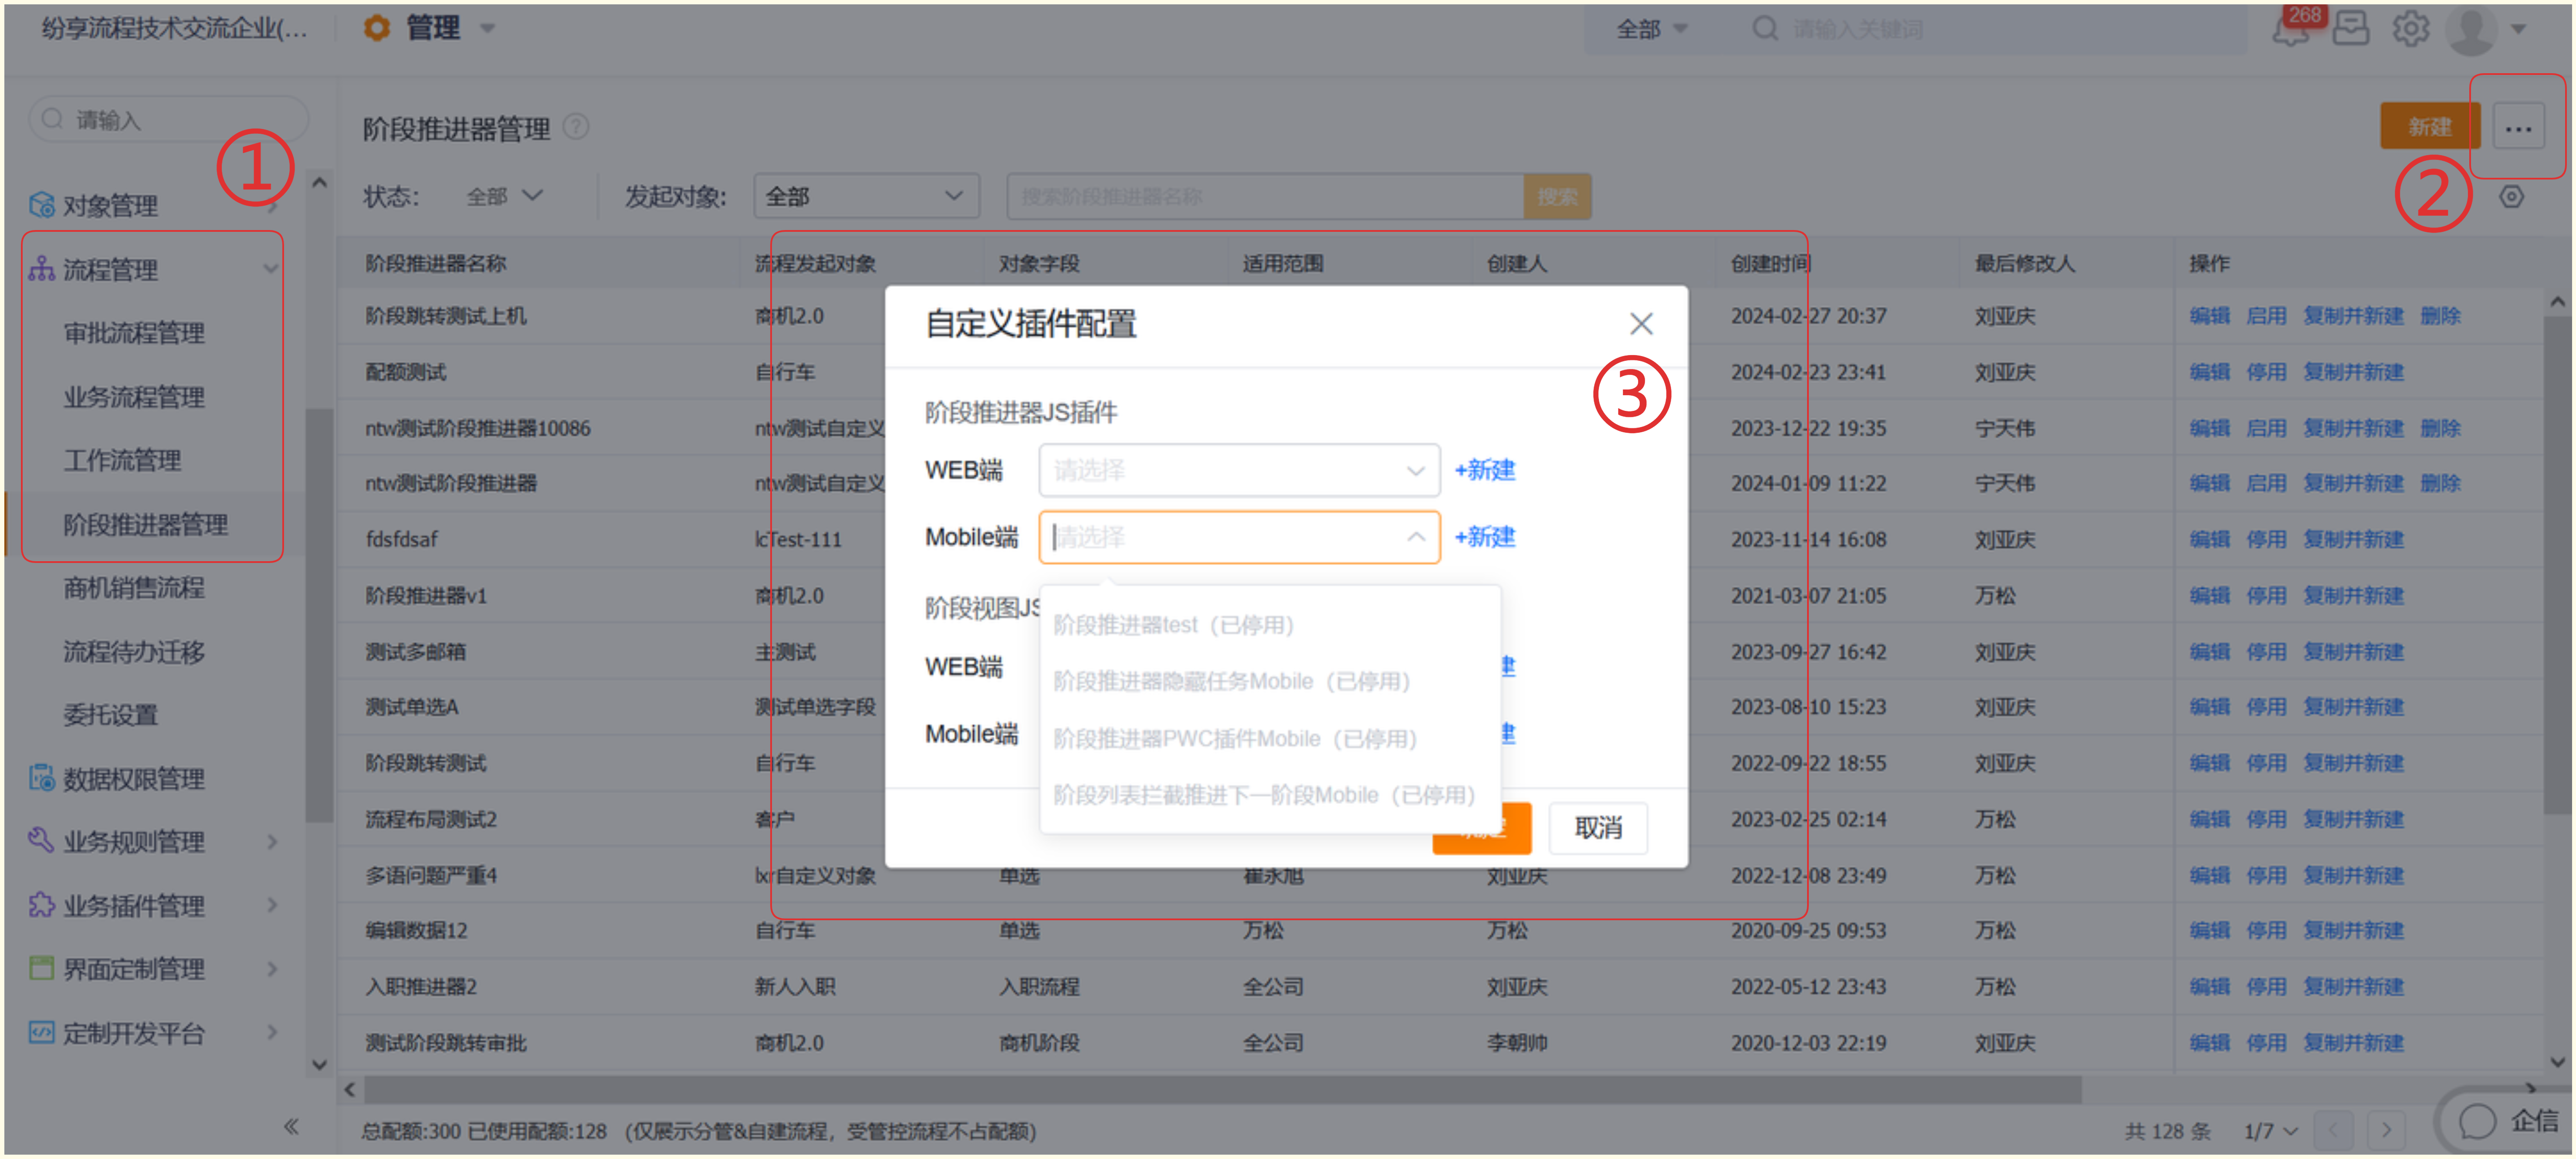Click the 流程管理 sidebar icon
This screenshot has height=1159, width=2576.
[x=41, y=269]
